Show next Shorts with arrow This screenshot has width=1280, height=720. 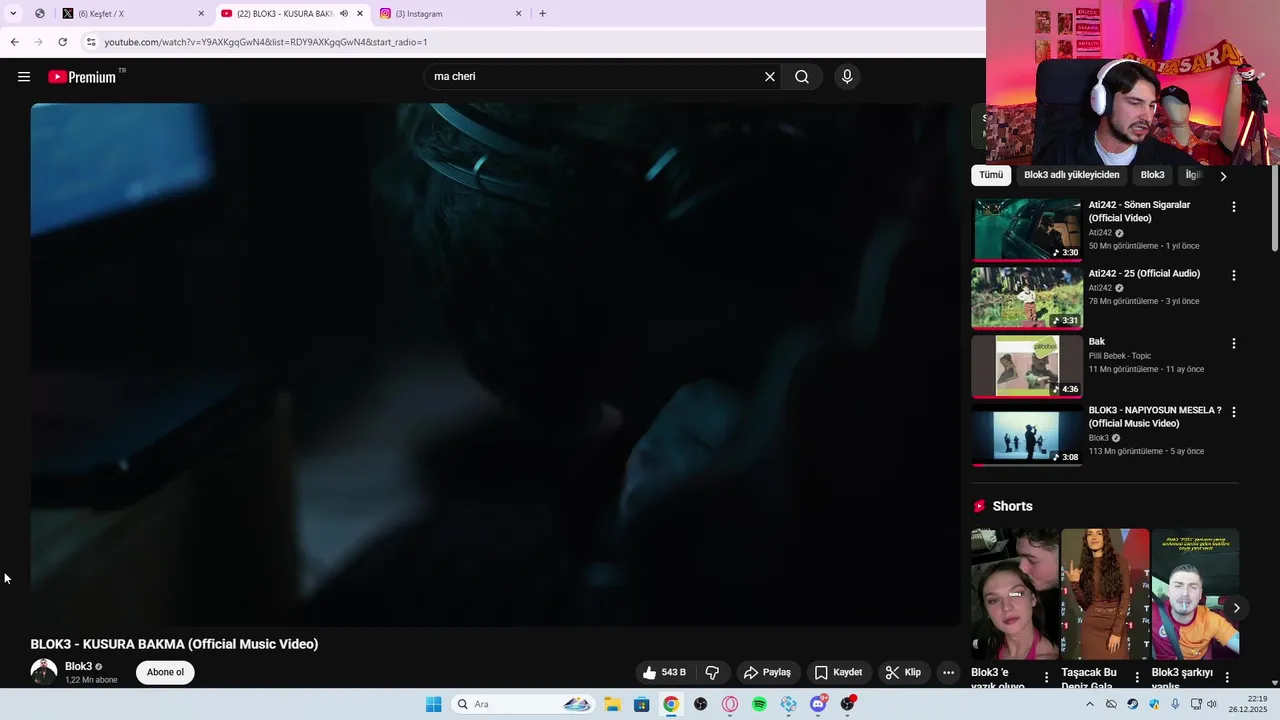[1236, 608]
